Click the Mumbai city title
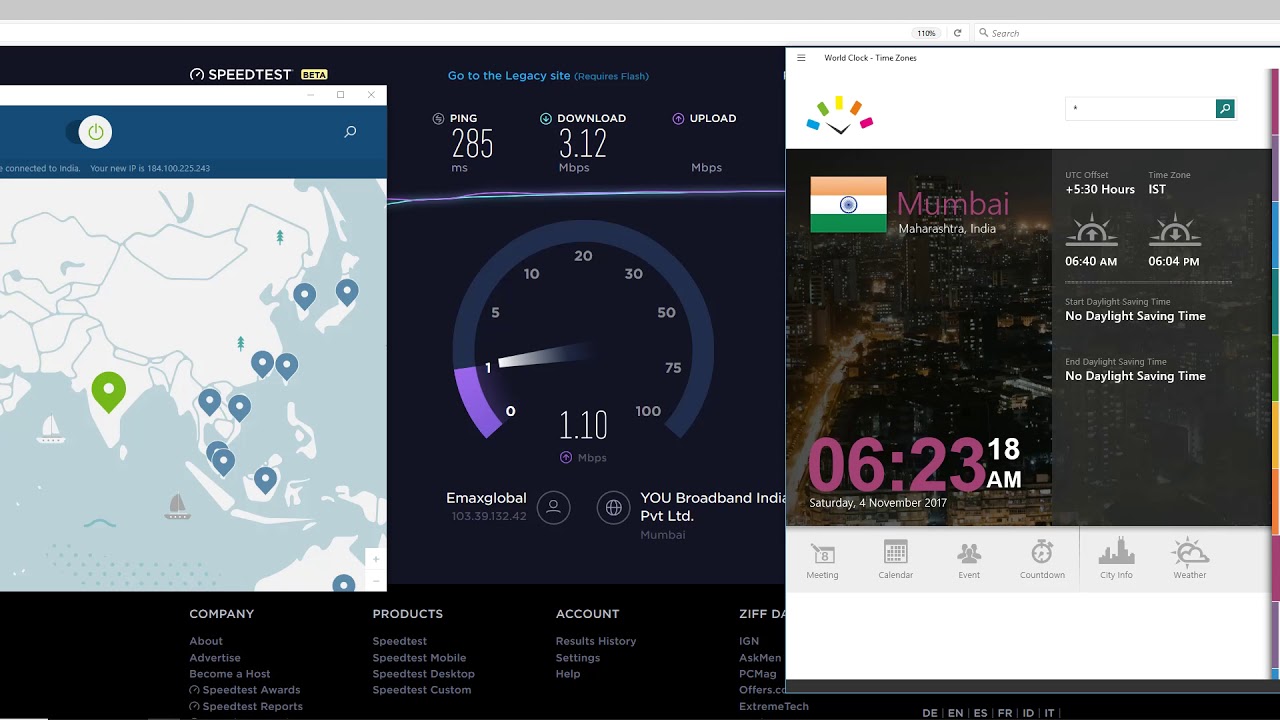Image resolution: width=1280 pixels, height=720 pixels. click(953, 203)
